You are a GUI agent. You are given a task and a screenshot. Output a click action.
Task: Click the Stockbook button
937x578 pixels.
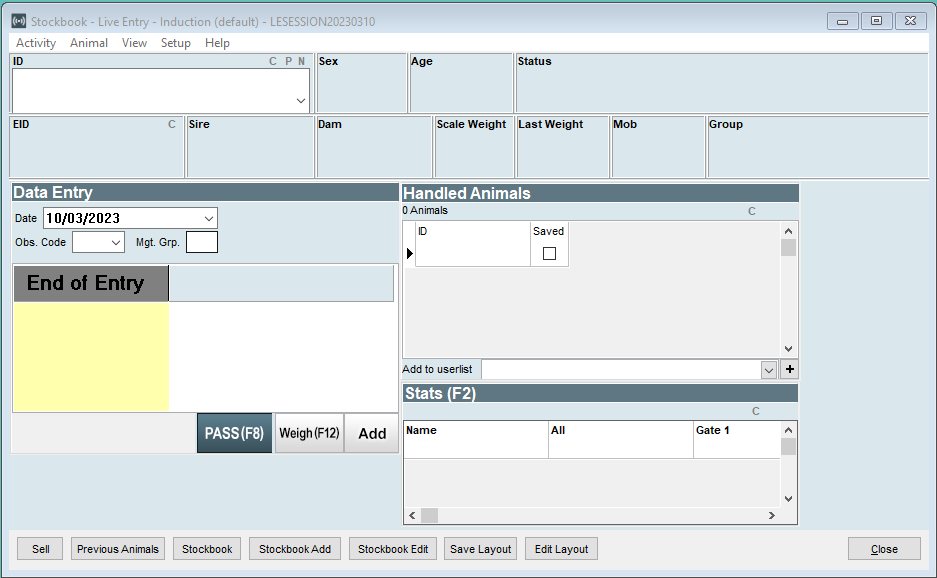207,549
